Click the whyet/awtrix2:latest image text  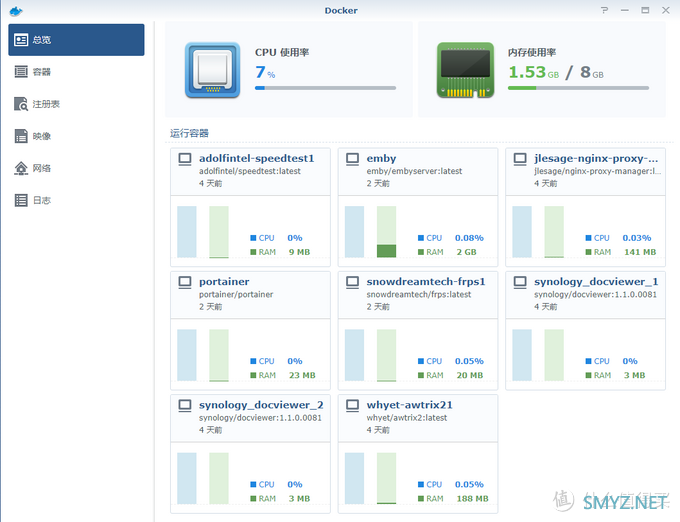click(406, 418)
